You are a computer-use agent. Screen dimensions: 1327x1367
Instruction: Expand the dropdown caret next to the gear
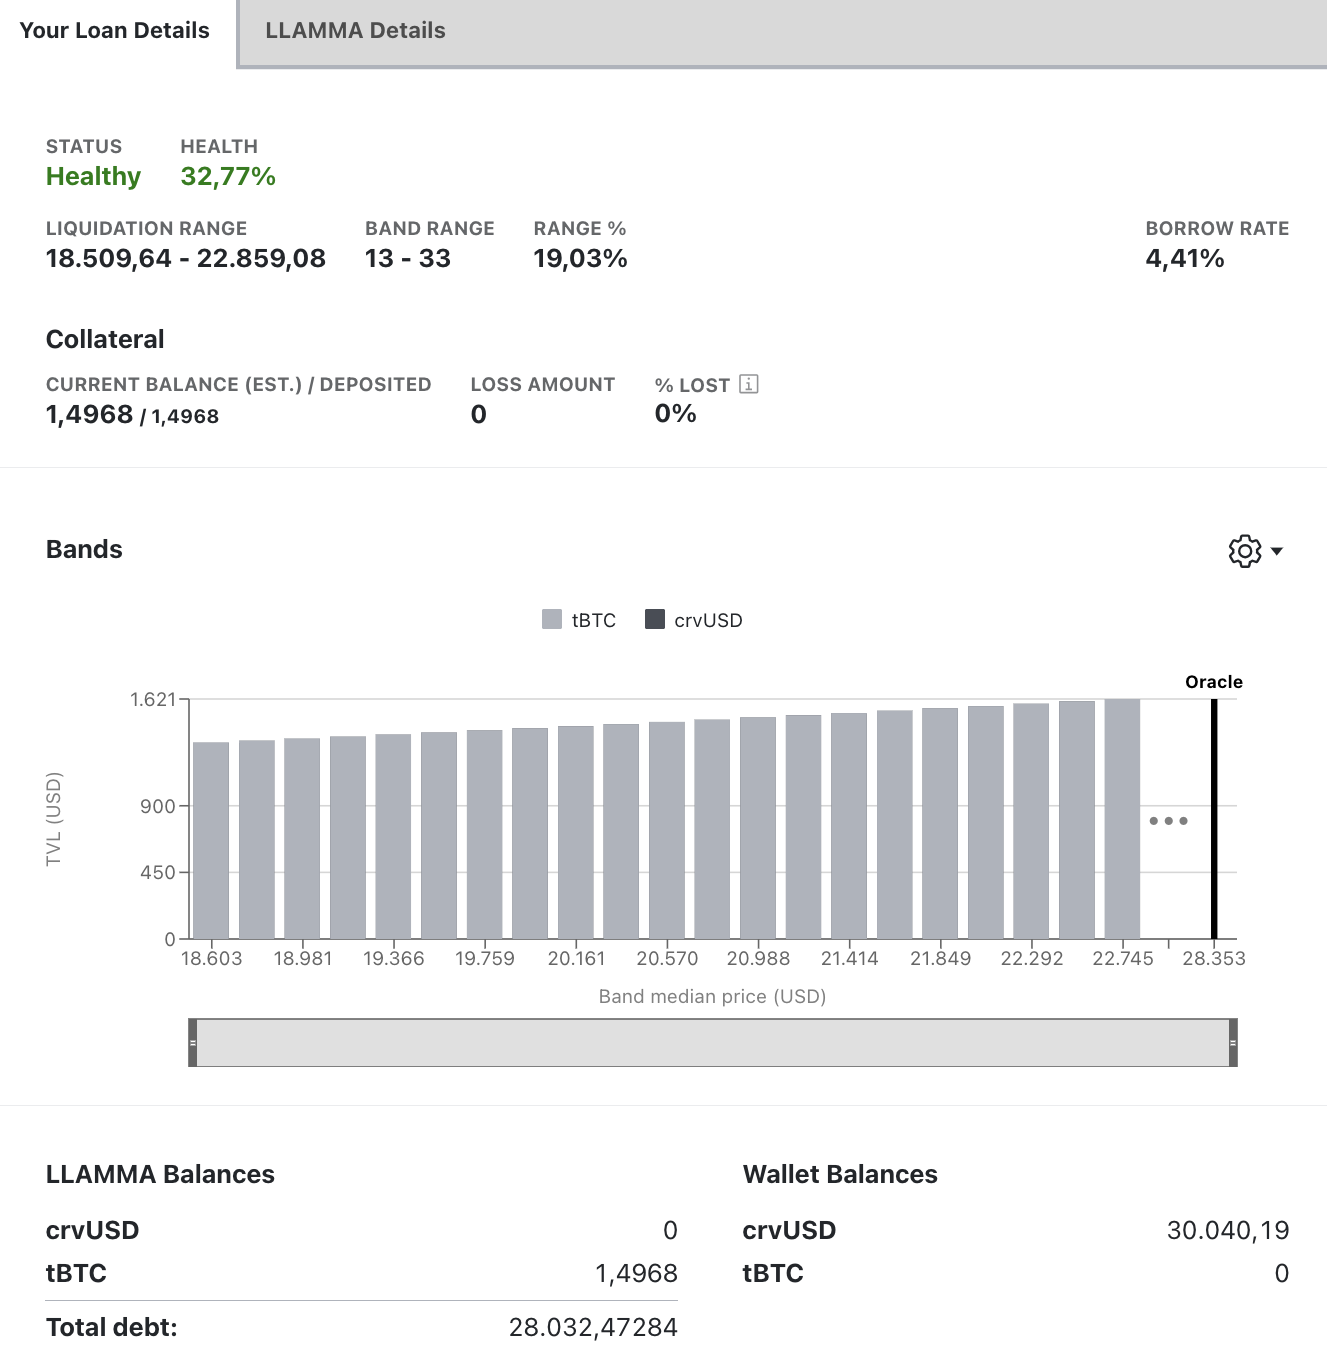(x=1277, y=551)
